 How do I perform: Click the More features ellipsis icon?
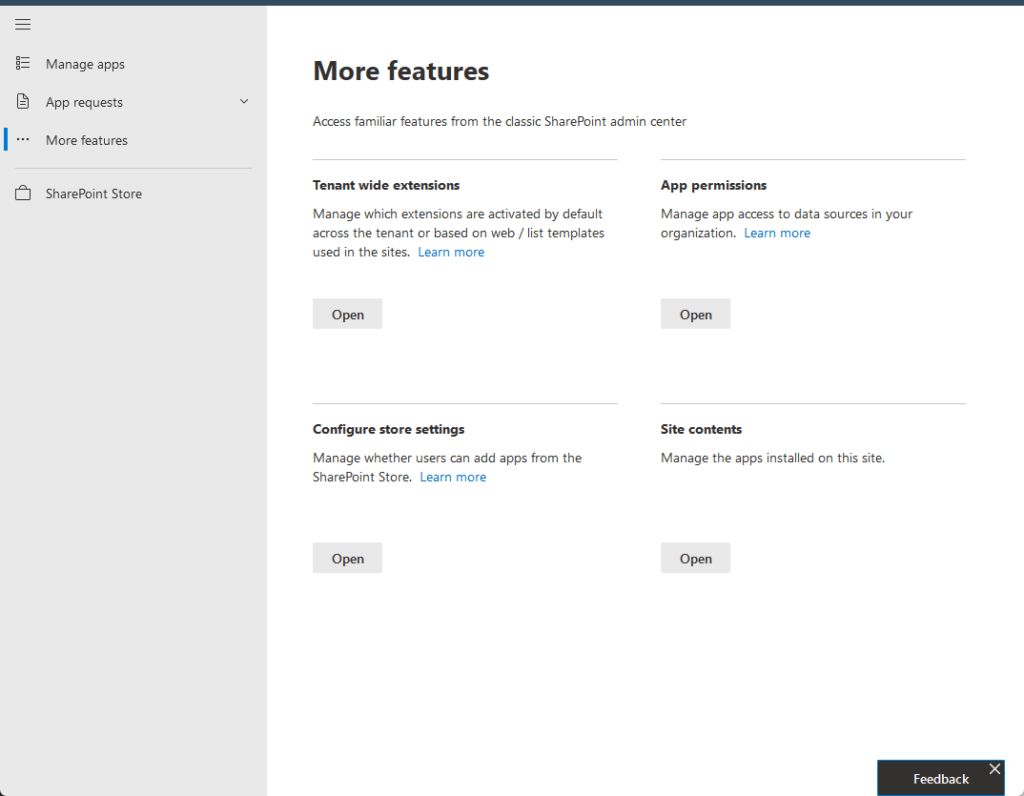coord(23,139)
